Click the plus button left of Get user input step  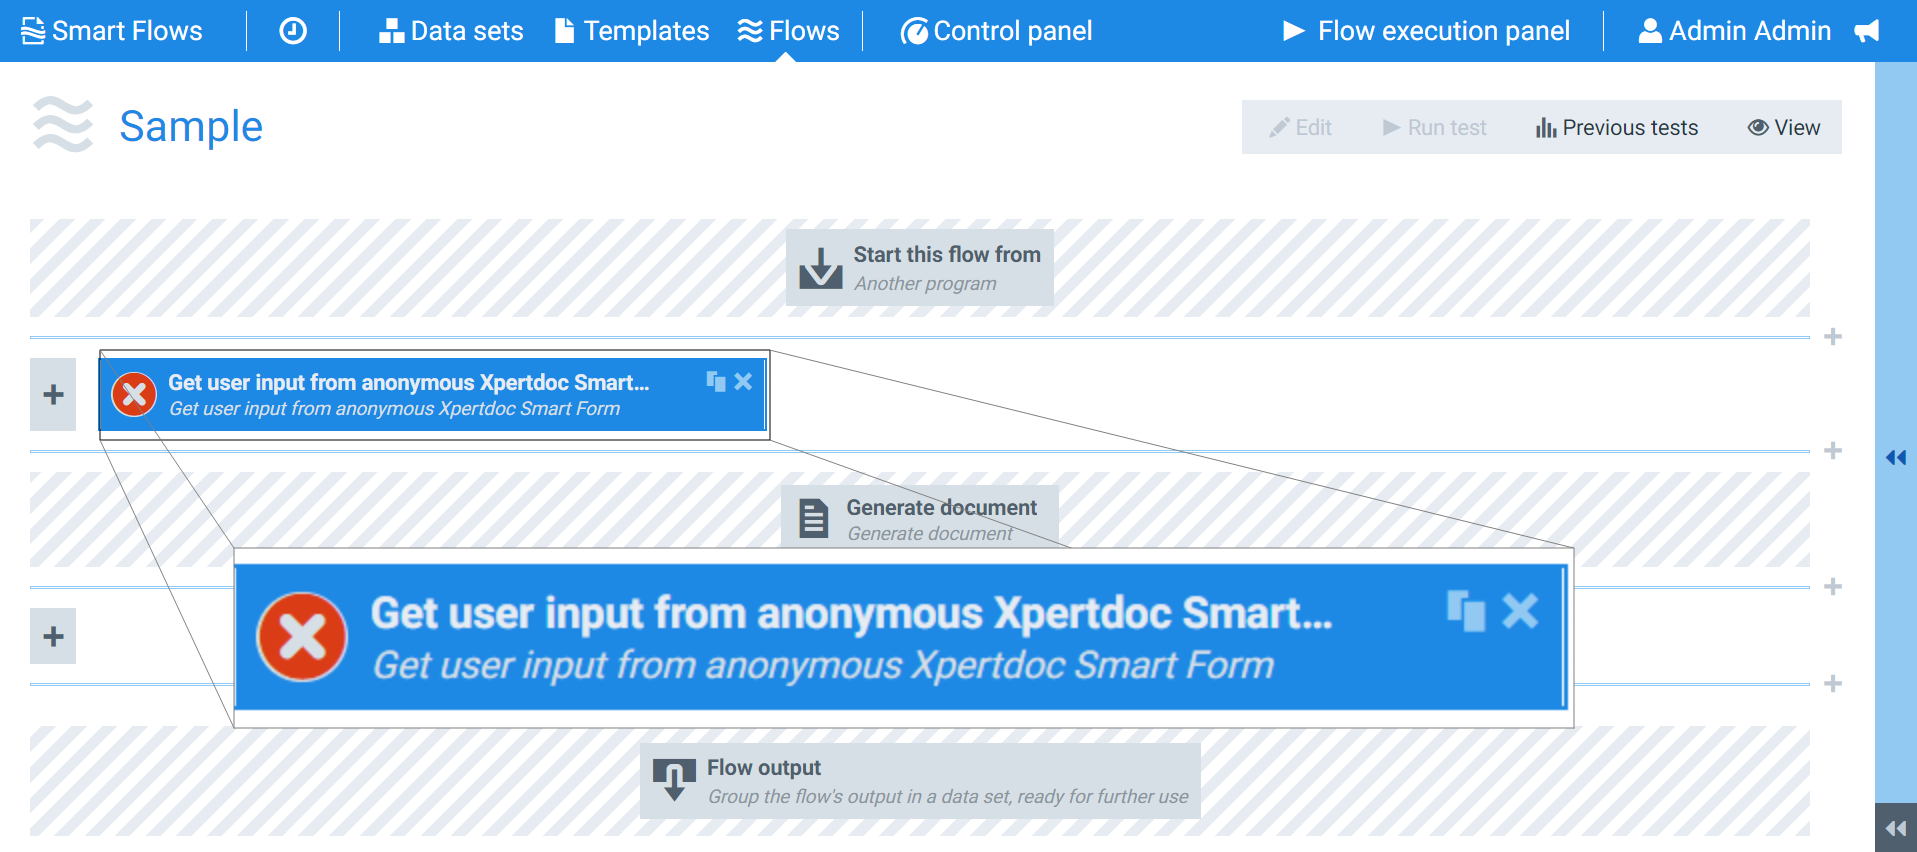(53, 395)
